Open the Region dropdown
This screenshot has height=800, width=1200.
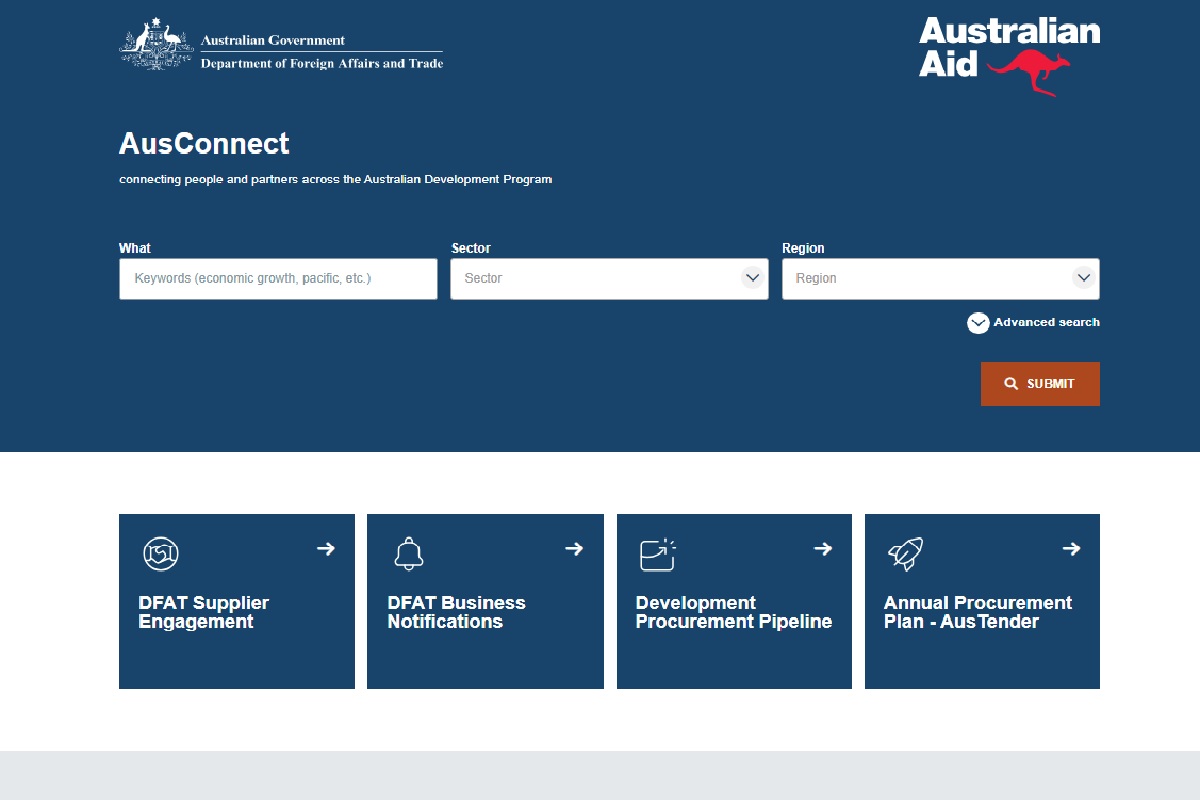[x=940, y=279]
